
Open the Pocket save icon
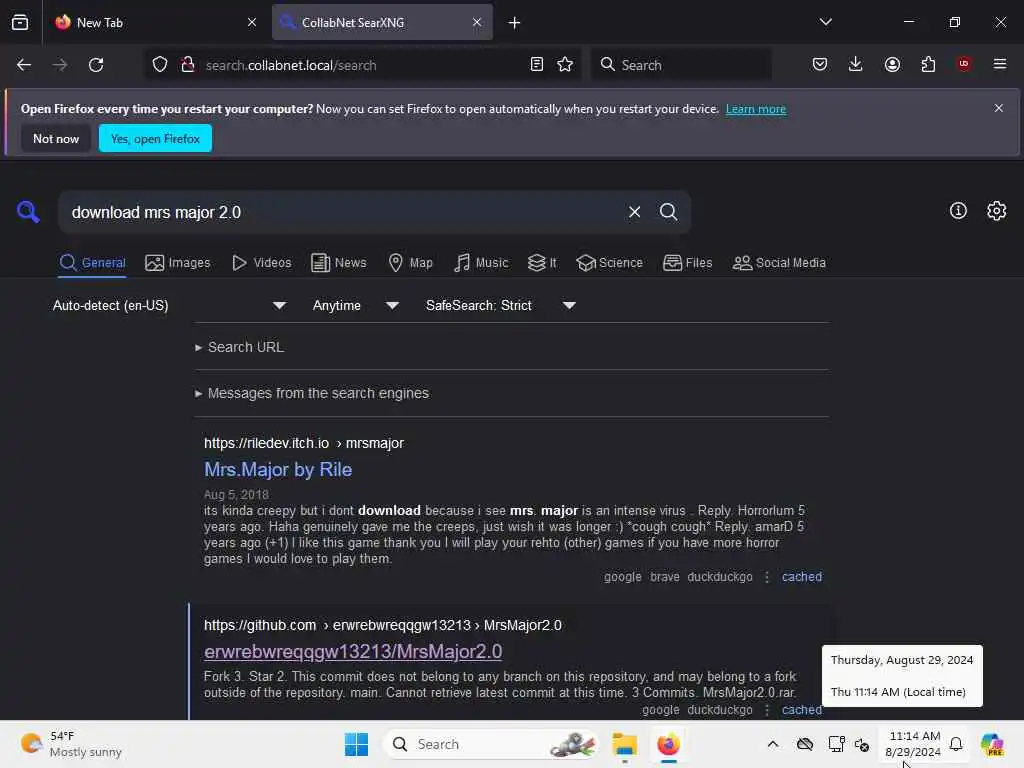pyautogui.click(x=820, y=65)
